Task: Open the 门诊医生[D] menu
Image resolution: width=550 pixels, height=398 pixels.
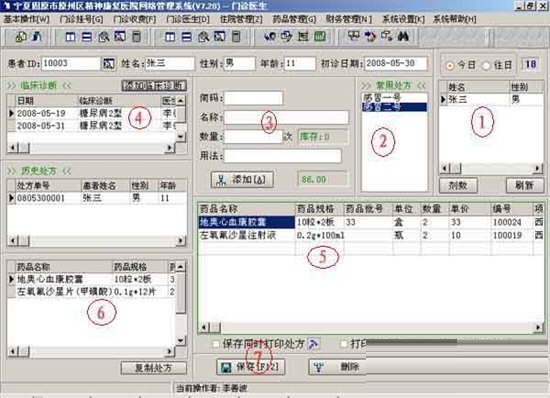Action: 188,19
